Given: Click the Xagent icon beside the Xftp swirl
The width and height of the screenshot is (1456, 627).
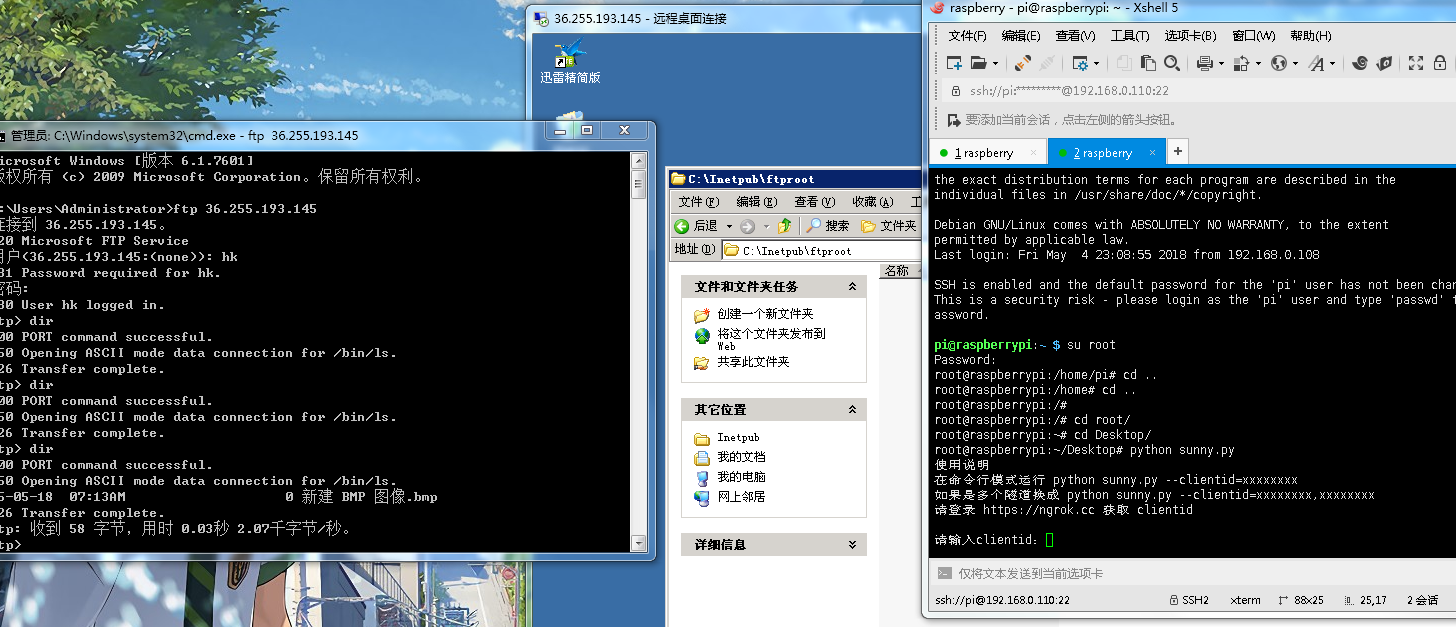Looking at the screenshot, I should click(1384, 63).
